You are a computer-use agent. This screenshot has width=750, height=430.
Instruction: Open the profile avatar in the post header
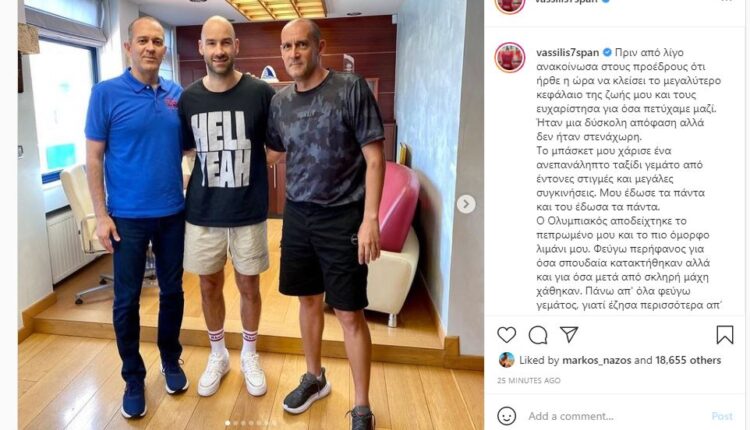(x=510, y=2)
